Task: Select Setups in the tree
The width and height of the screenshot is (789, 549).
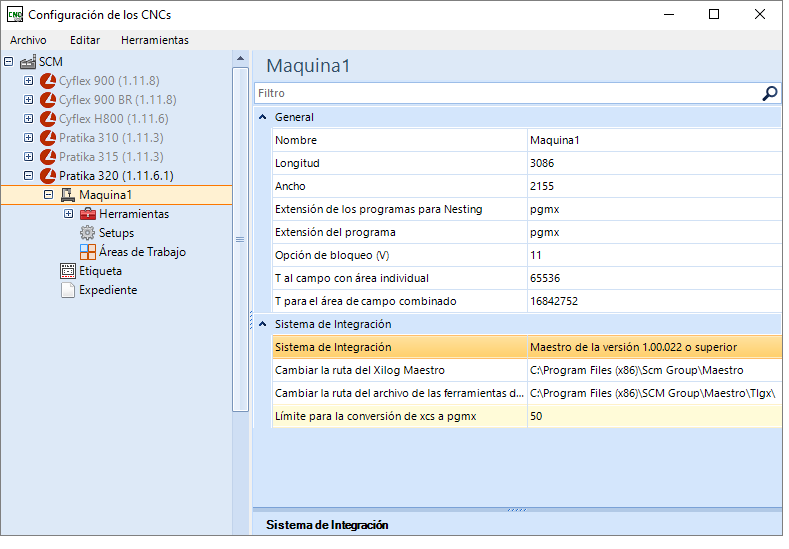Action: (x=117, y=233)
